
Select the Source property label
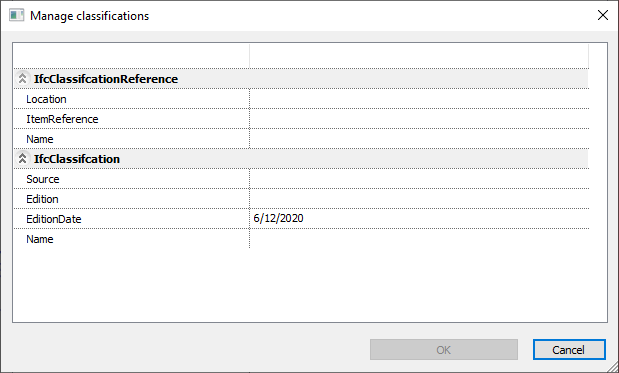pyautogui.click(x=43, y=179)
